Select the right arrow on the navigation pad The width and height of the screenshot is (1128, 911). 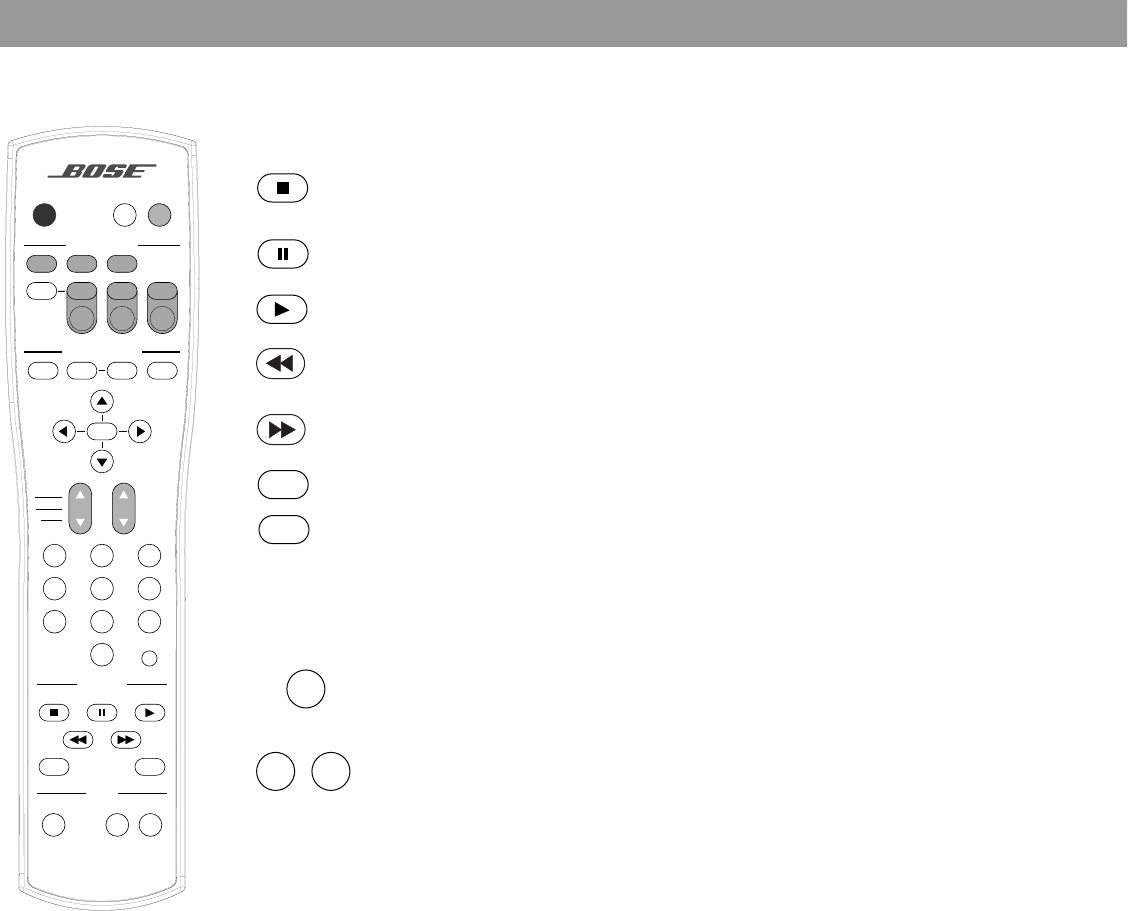click(140, 432)
